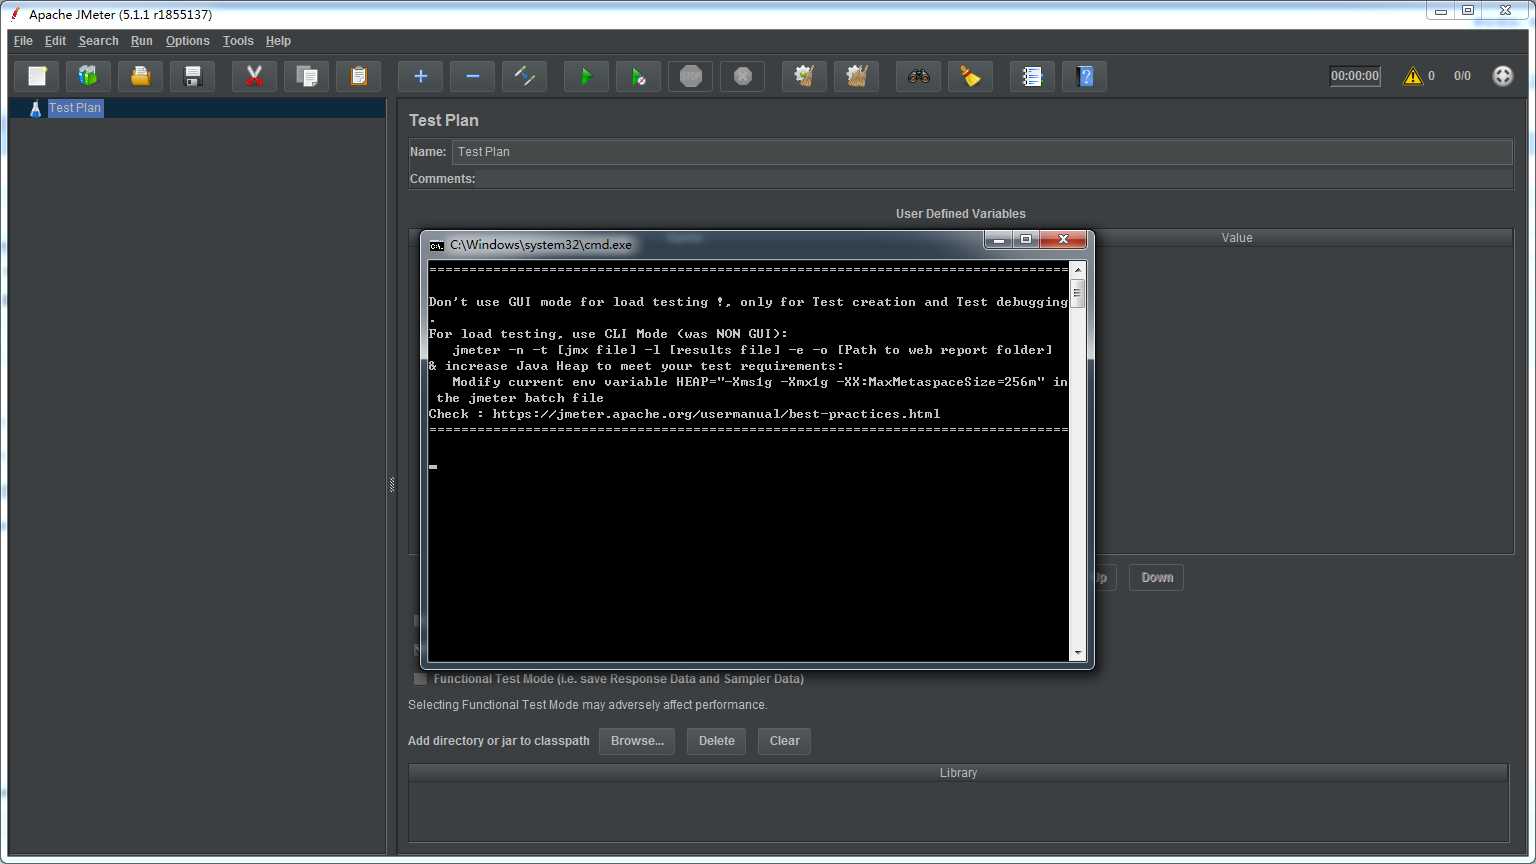This screenshot has width=1536, height=864.
Task: Click the cmd.exe scrollbar down arrow
Action: point(1078,652)
